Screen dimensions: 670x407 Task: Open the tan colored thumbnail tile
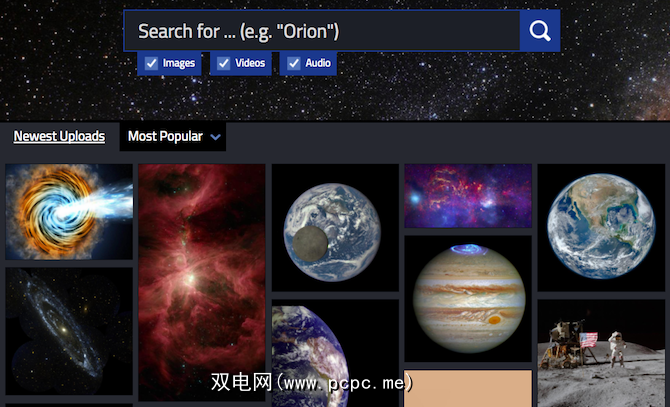click(x=468, y=389)
